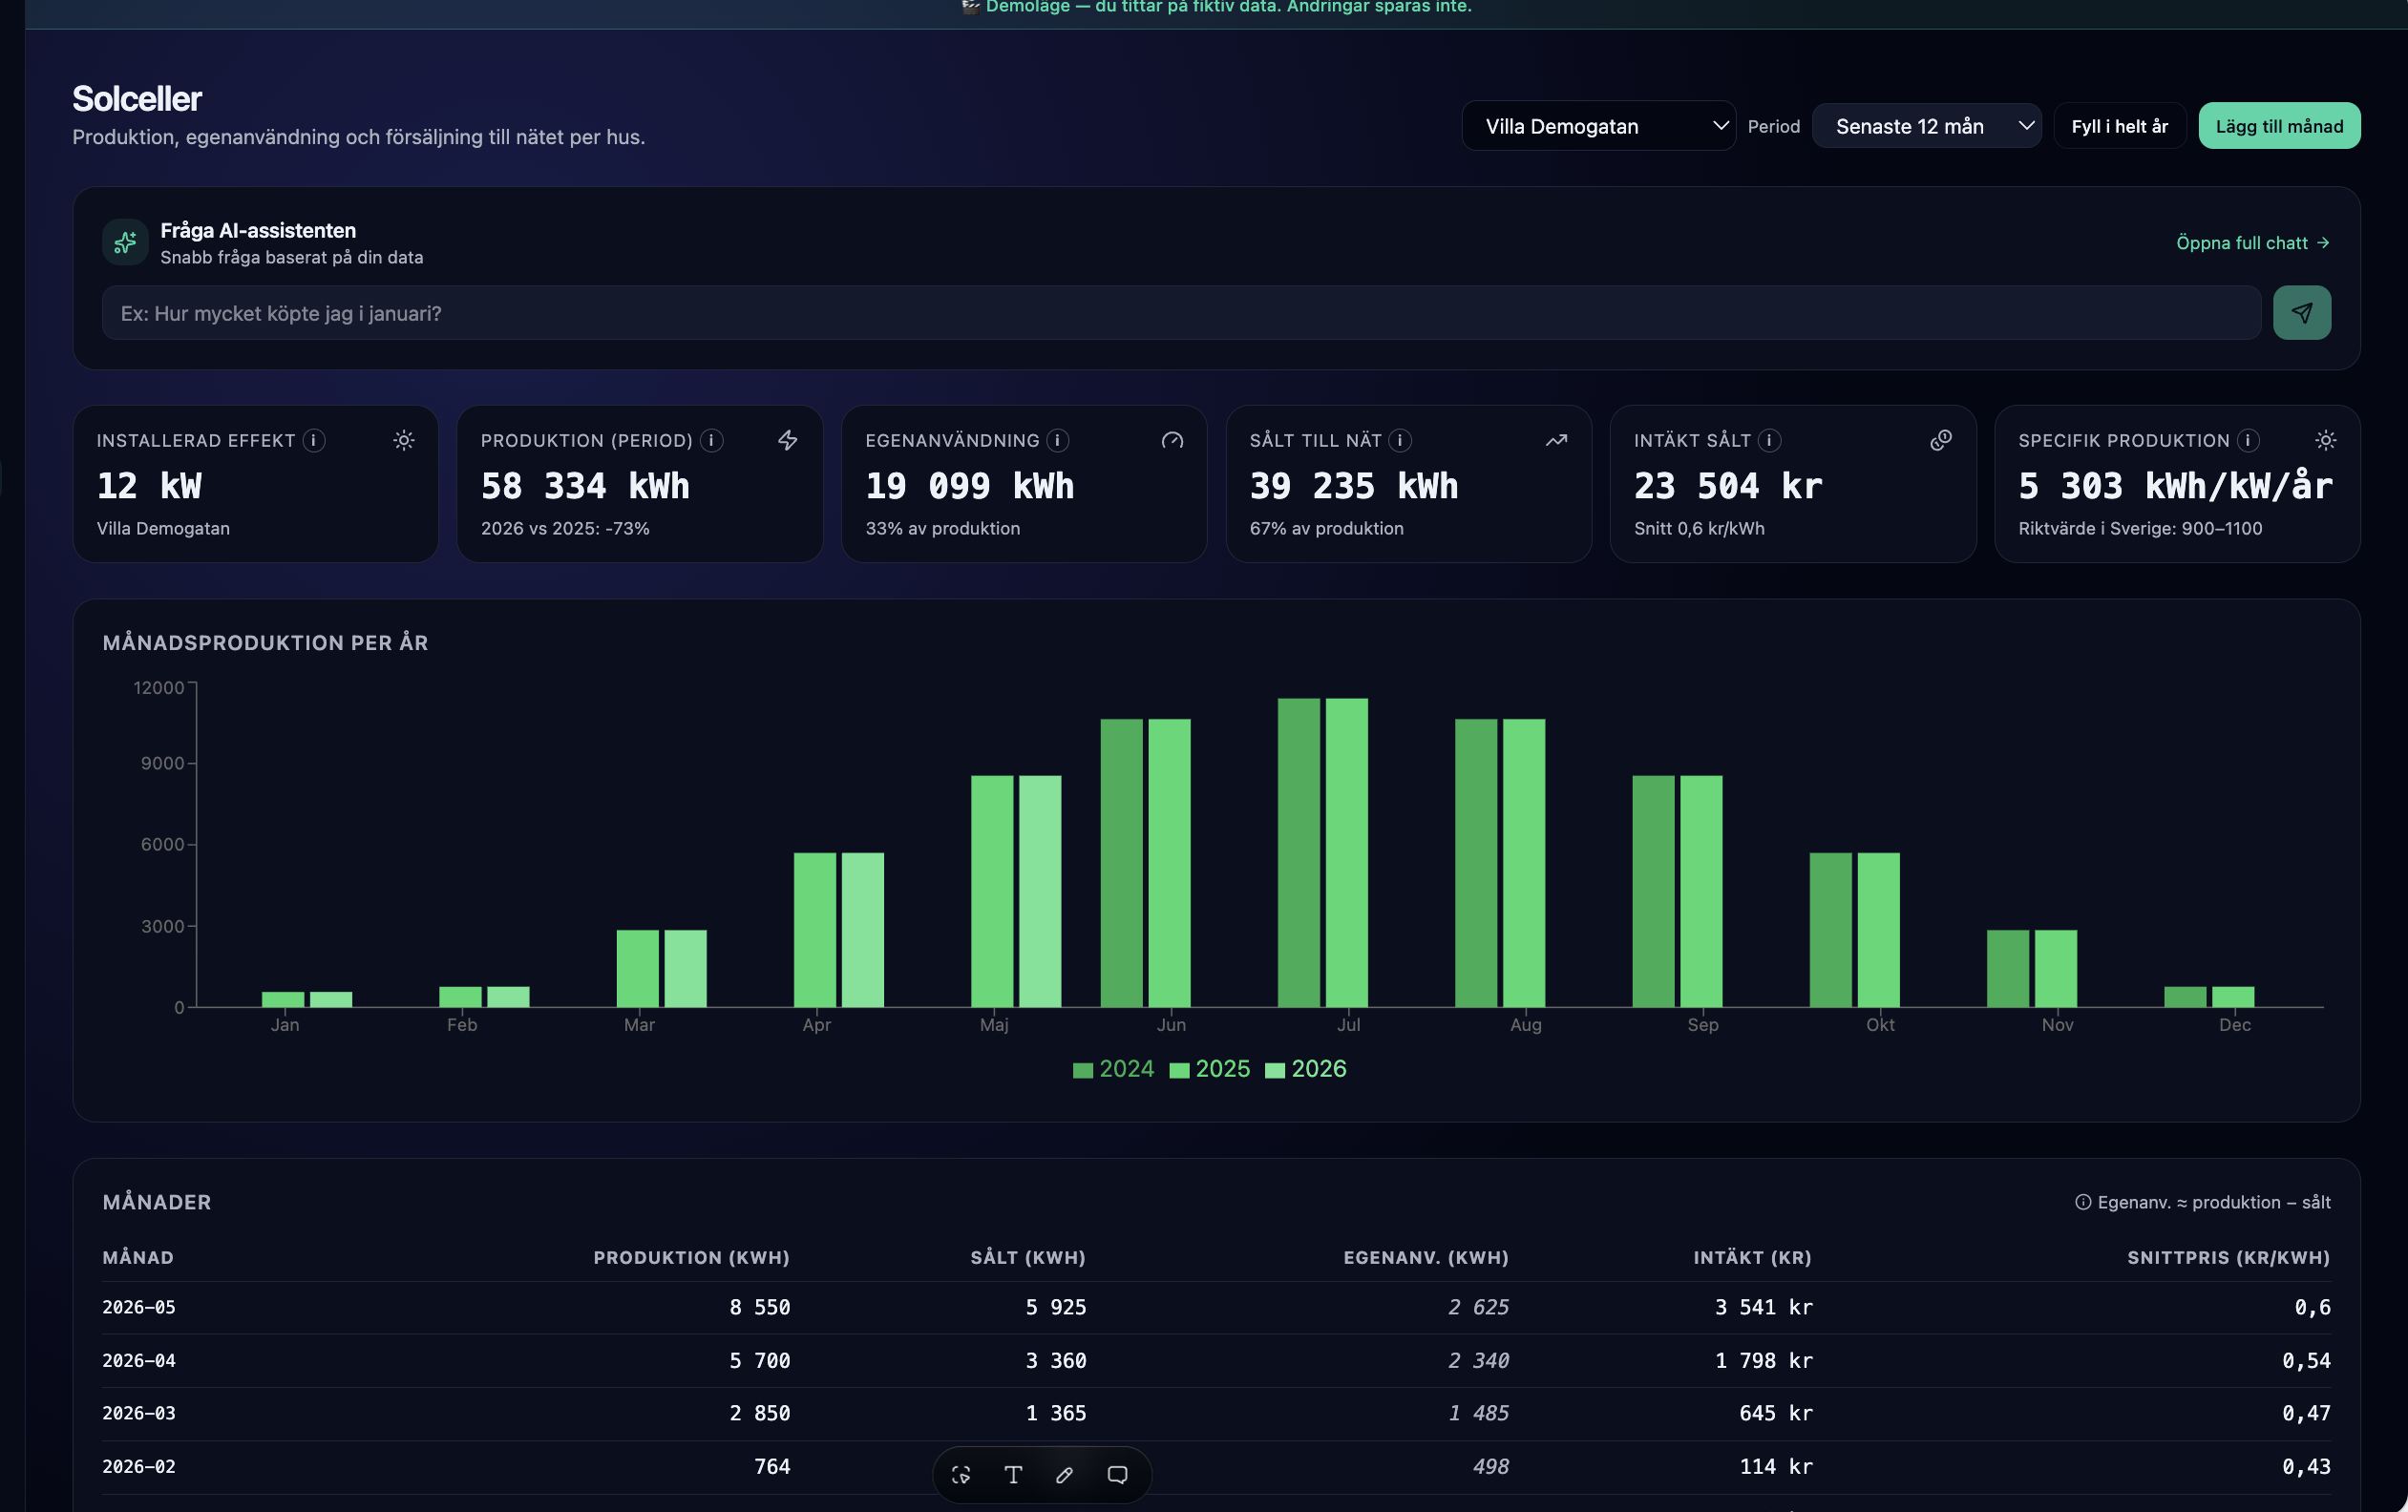Click the 3 360 sold kWh value
The image size is (2408, 1512).
(1056, 1360)
